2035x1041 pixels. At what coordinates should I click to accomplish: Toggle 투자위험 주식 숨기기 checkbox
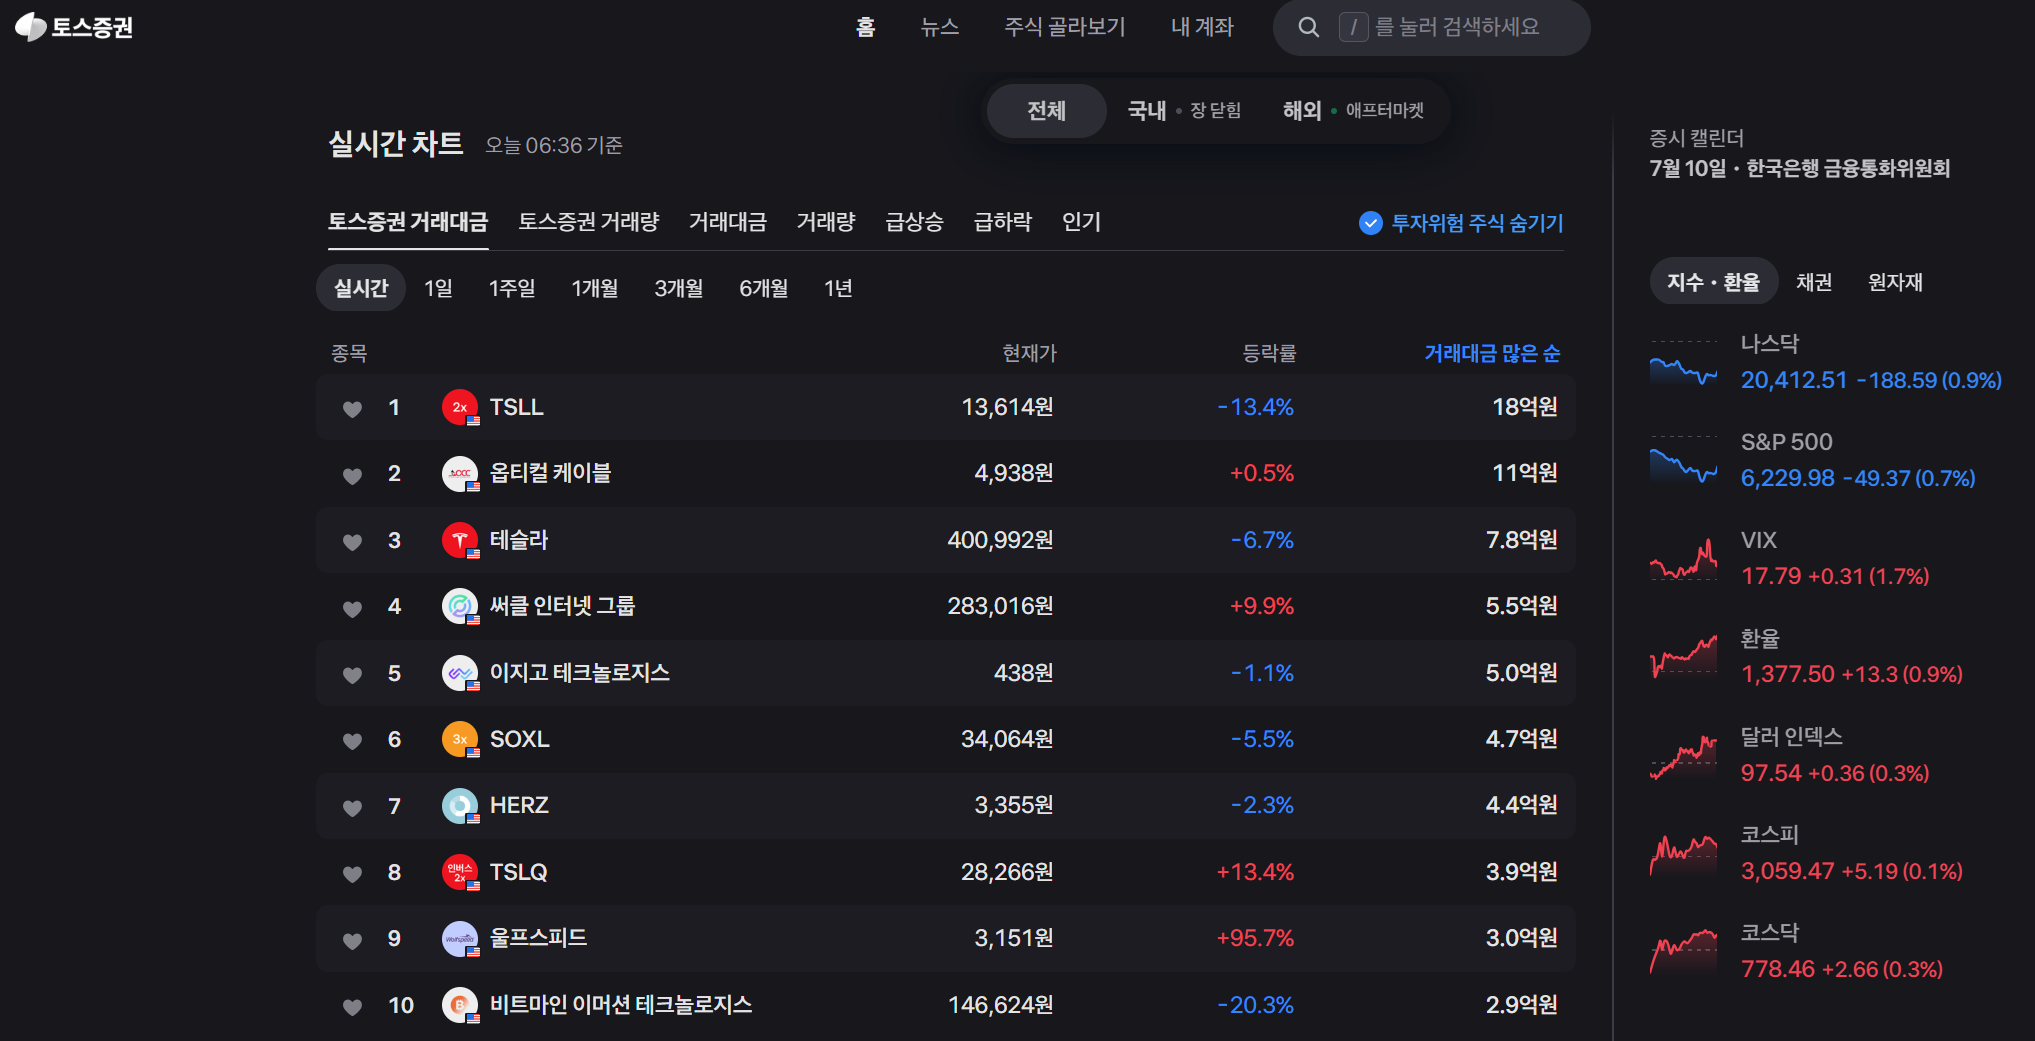(1371, 223)
